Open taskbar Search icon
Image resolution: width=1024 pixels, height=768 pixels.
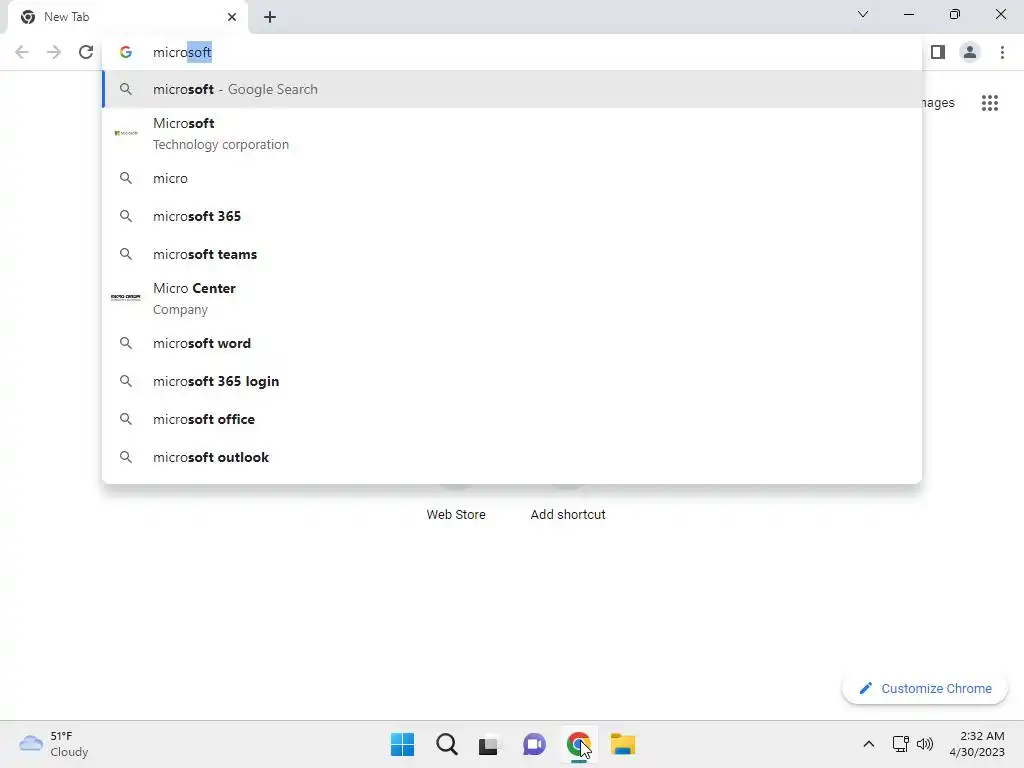[447, 744]
